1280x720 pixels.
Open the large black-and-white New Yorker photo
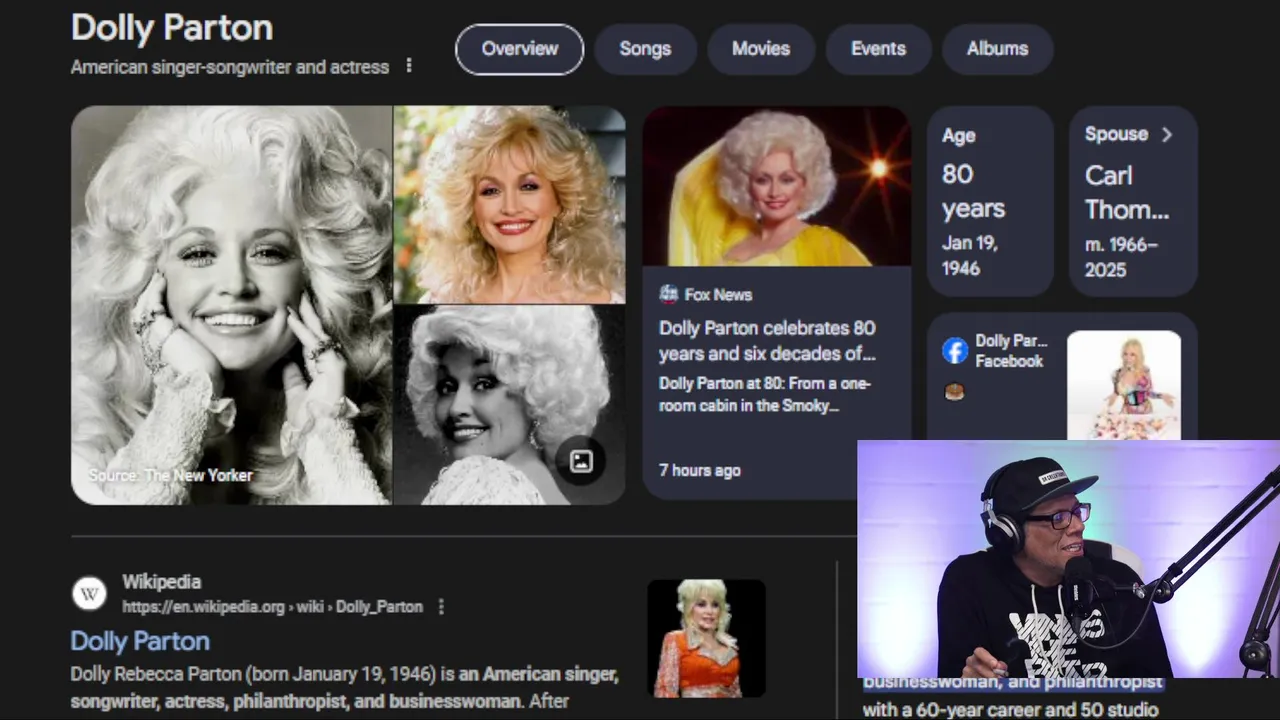231,305
